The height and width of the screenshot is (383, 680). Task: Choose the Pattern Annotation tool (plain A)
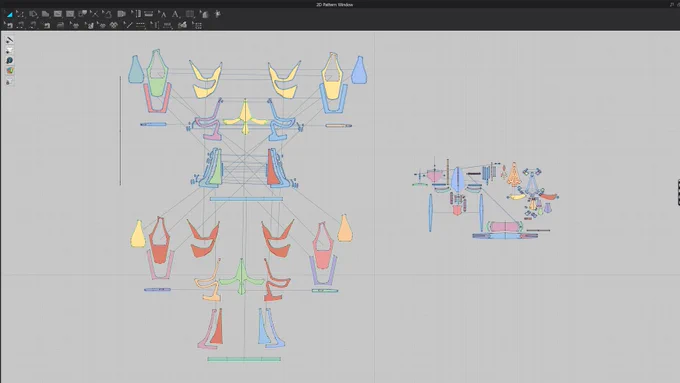(x=175, y=14)
